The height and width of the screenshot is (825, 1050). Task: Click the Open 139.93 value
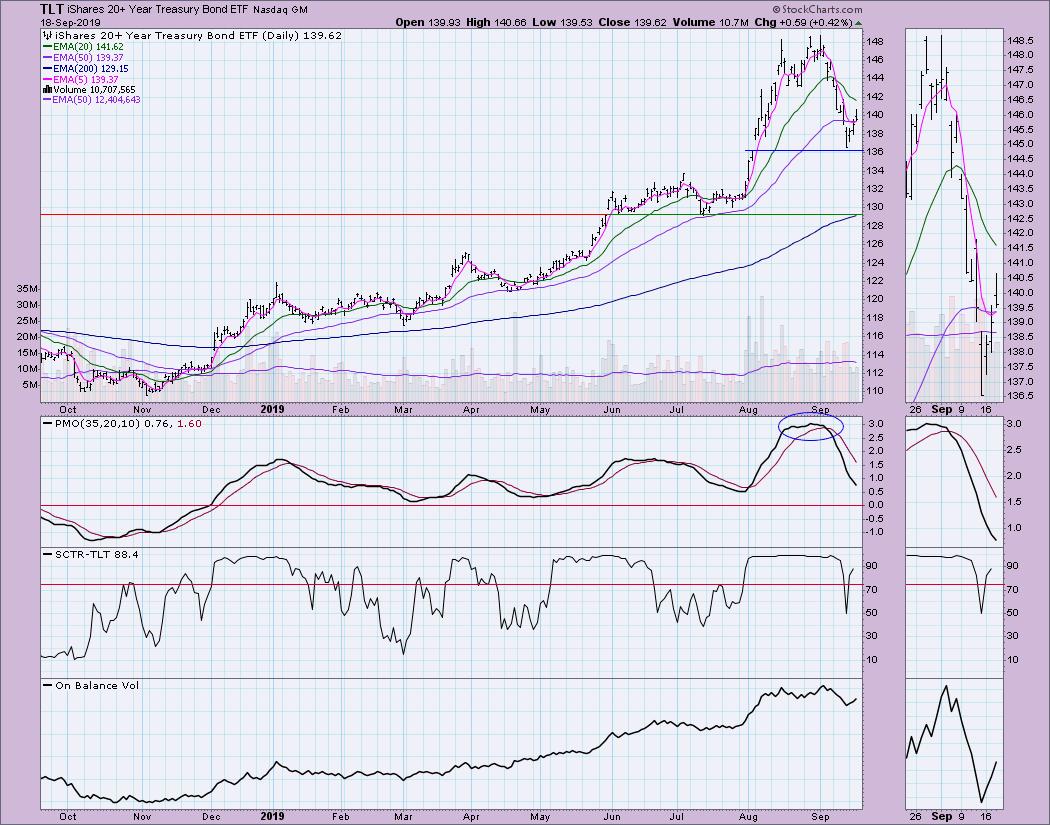click(428, 22)
